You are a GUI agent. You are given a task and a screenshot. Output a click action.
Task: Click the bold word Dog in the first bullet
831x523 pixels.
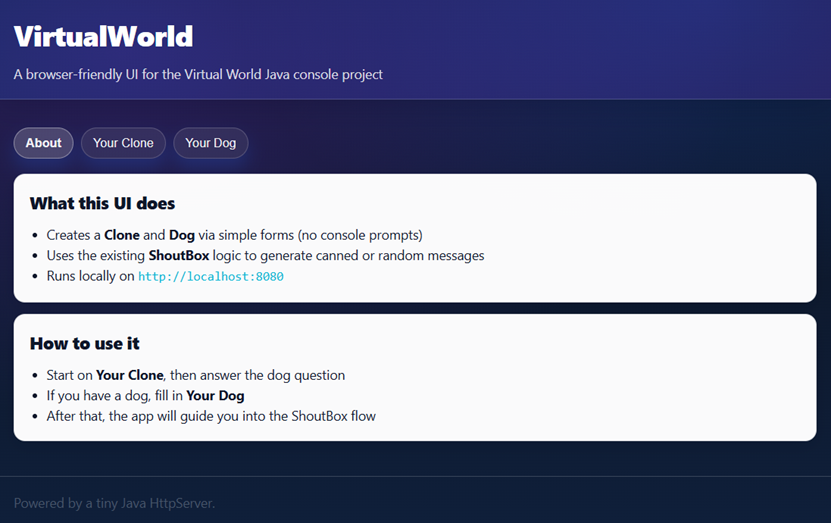pos(182,235)
